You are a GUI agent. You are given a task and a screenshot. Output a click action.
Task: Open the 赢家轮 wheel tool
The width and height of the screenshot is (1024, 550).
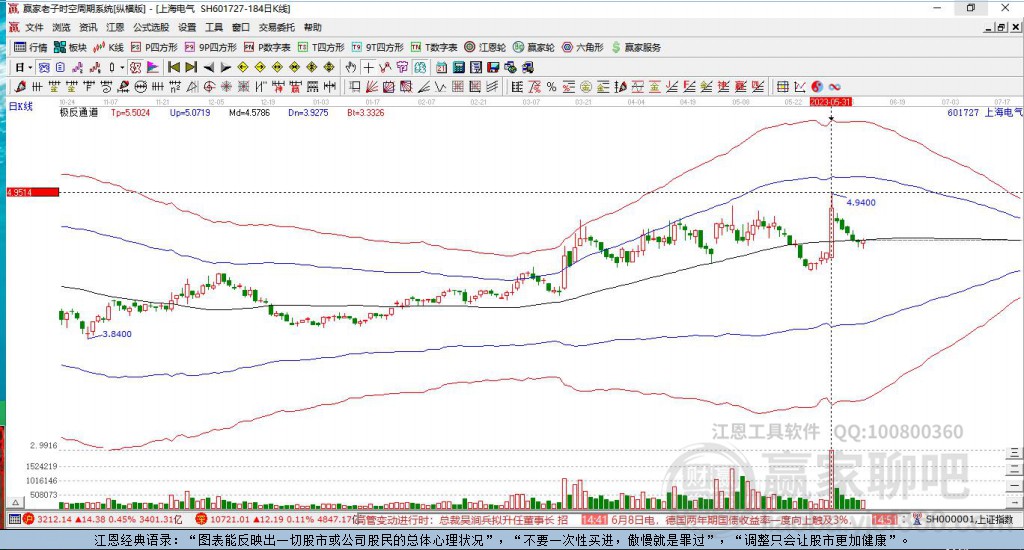[534, 47]
